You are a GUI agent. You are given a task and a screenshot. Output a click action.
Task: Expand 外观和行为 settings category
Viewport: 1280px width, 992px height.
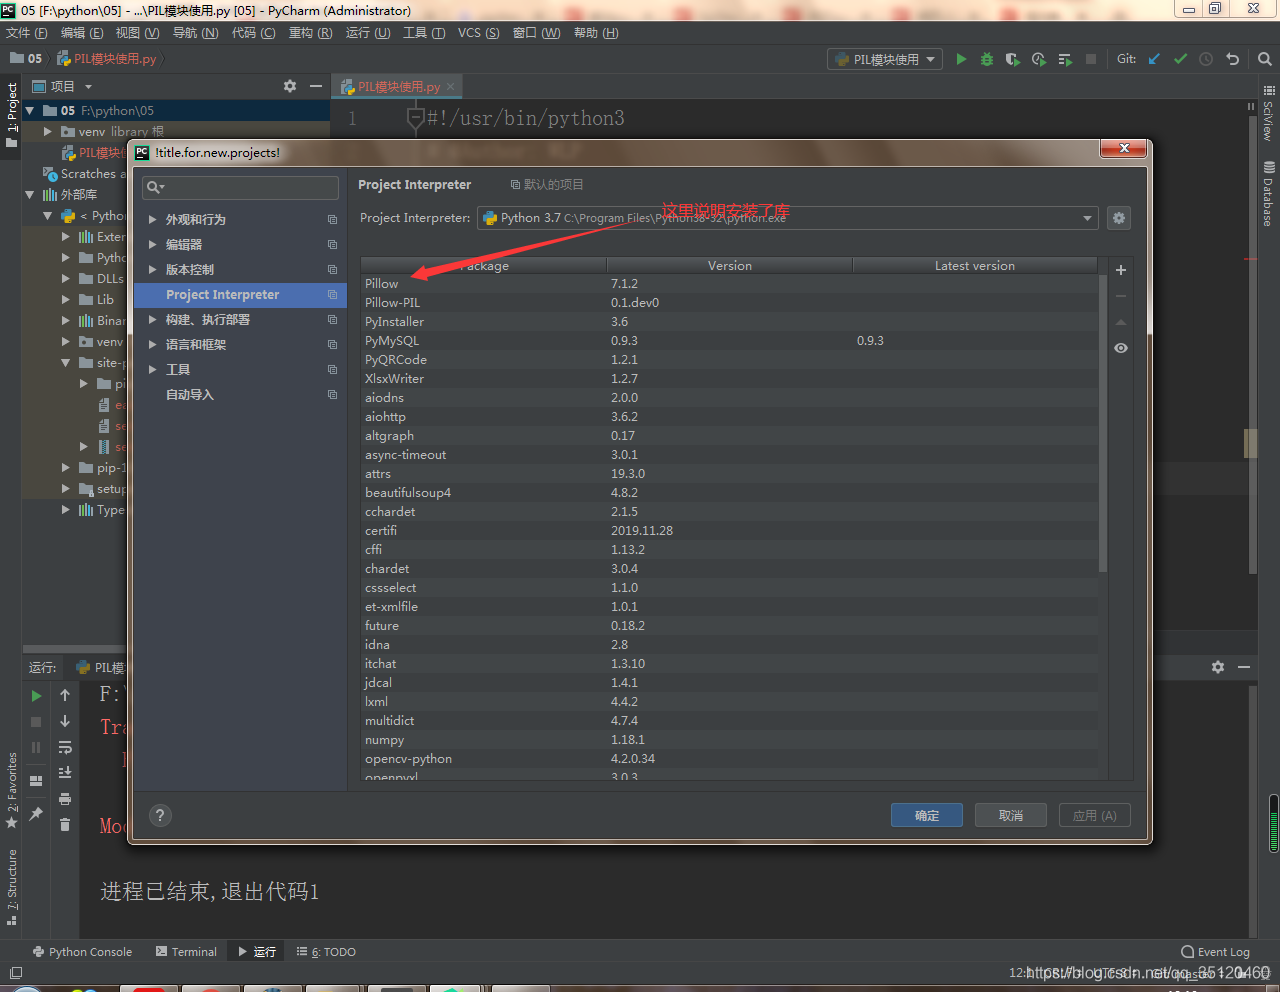coord(153,219)
